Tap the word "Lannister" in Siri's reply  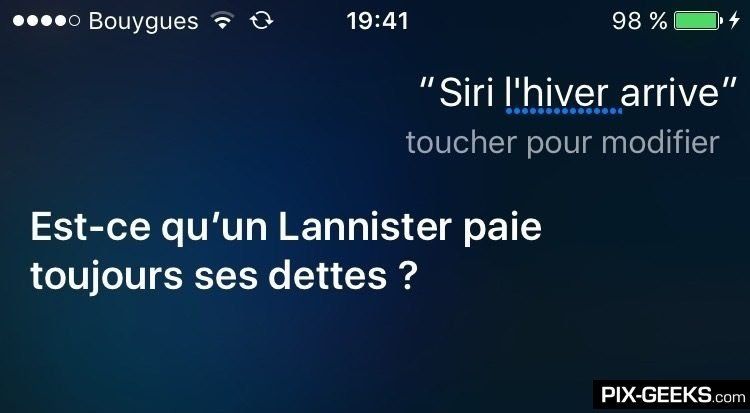(x=365, y=227)
